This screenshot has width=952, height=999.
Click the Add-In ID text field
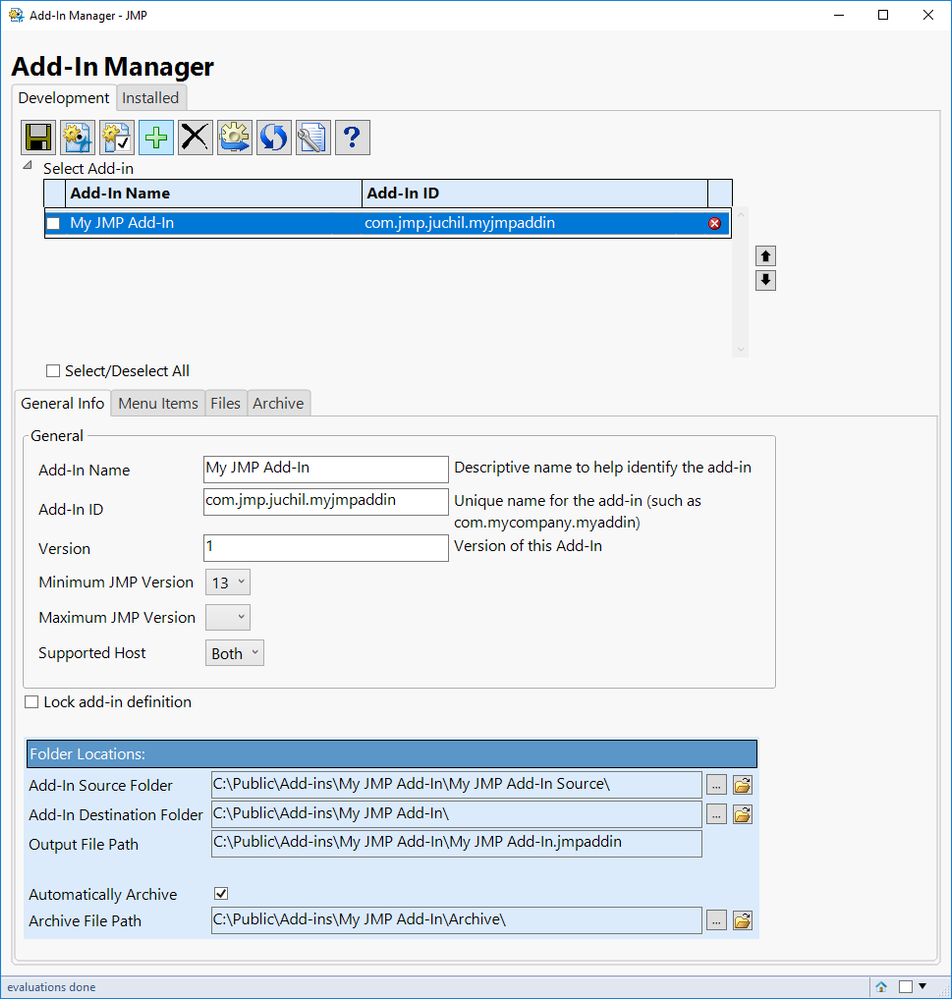[x=326, y=501]
